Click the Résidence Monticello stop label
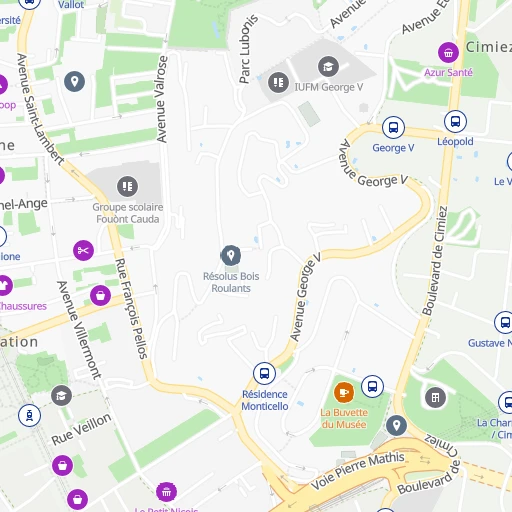512x512 pixels. 265,400
